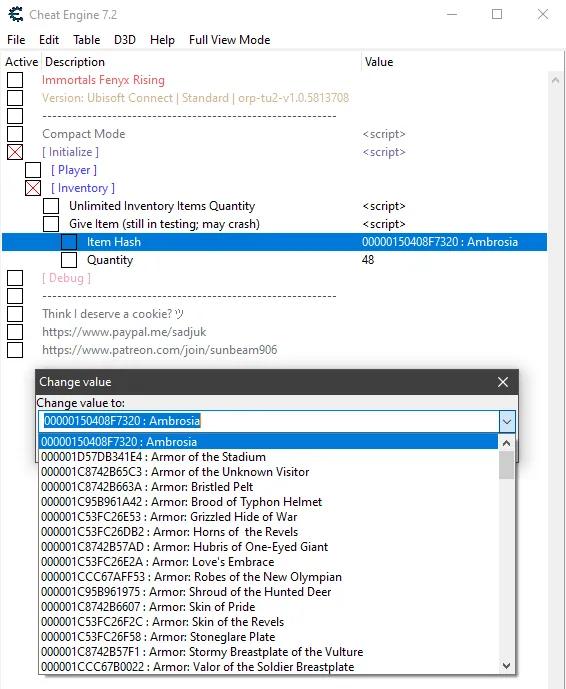Screen dimensions: 566x689
Task: Open the D3D menu
Action: point(125,40)
